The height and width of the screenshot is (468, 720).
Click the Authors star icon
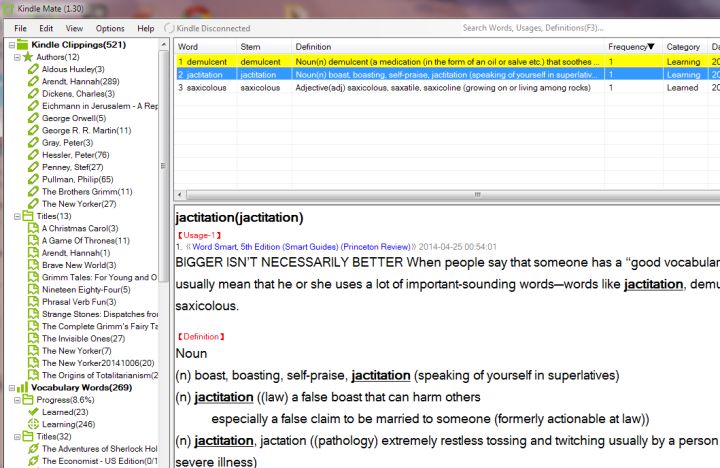click(28, 57)
